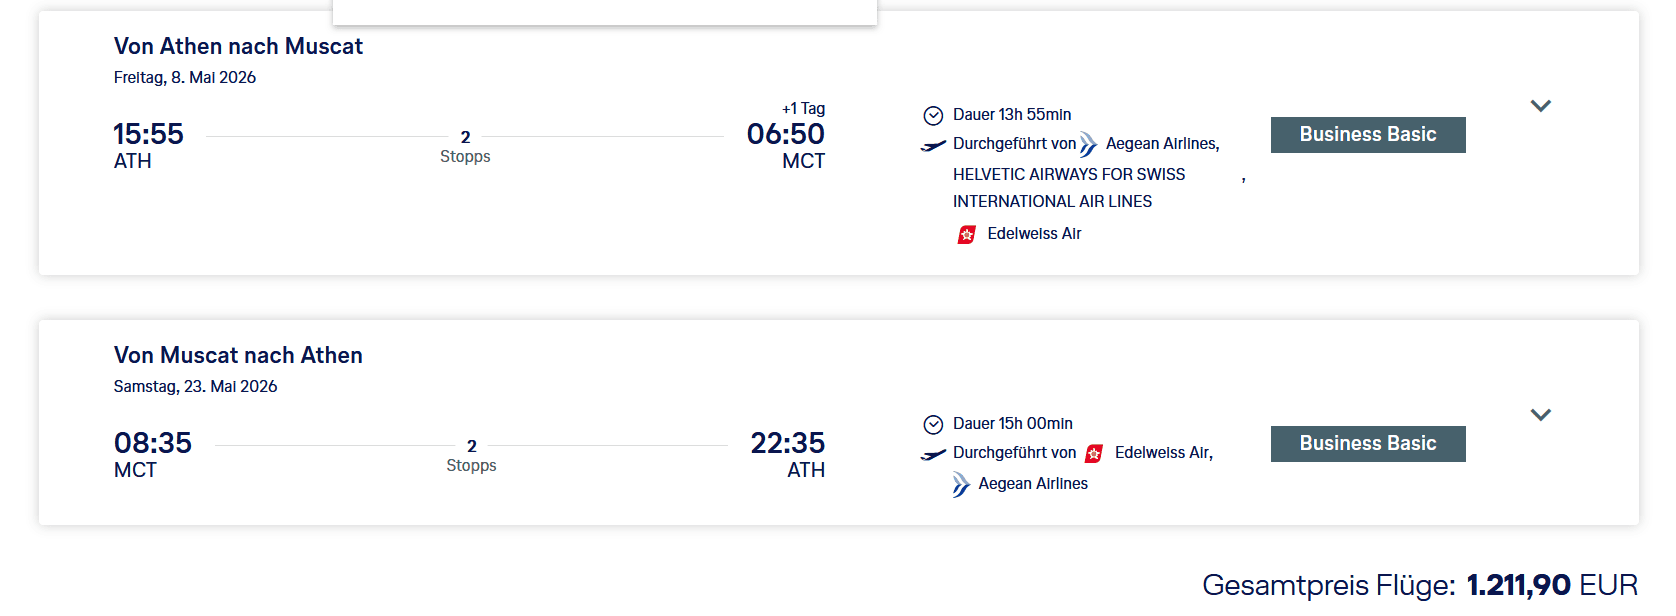Screen dimensions: 1676x616
Task: Click the red Edelweiss Air logo in the outbound flight
Action: point(967,235)
